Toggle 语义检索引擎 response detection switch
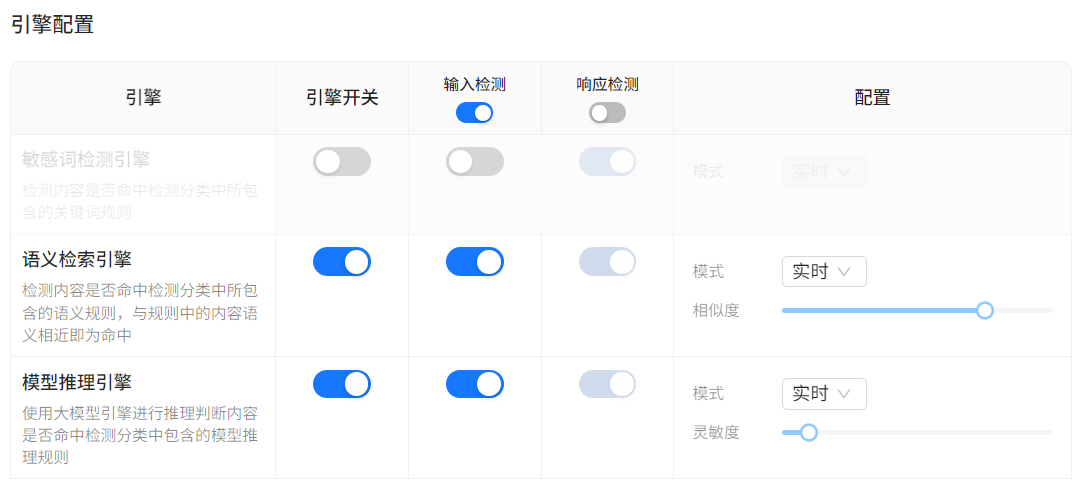Screen dimensions: 1084x488 tap(607, 262)
